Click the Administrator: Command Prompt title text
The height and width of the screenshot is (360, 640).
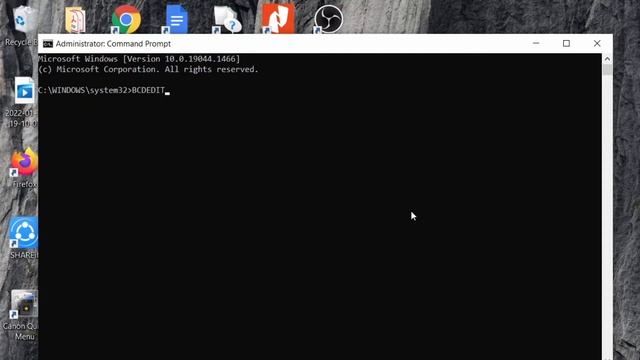pyautogui.click(x=113, y=44)
